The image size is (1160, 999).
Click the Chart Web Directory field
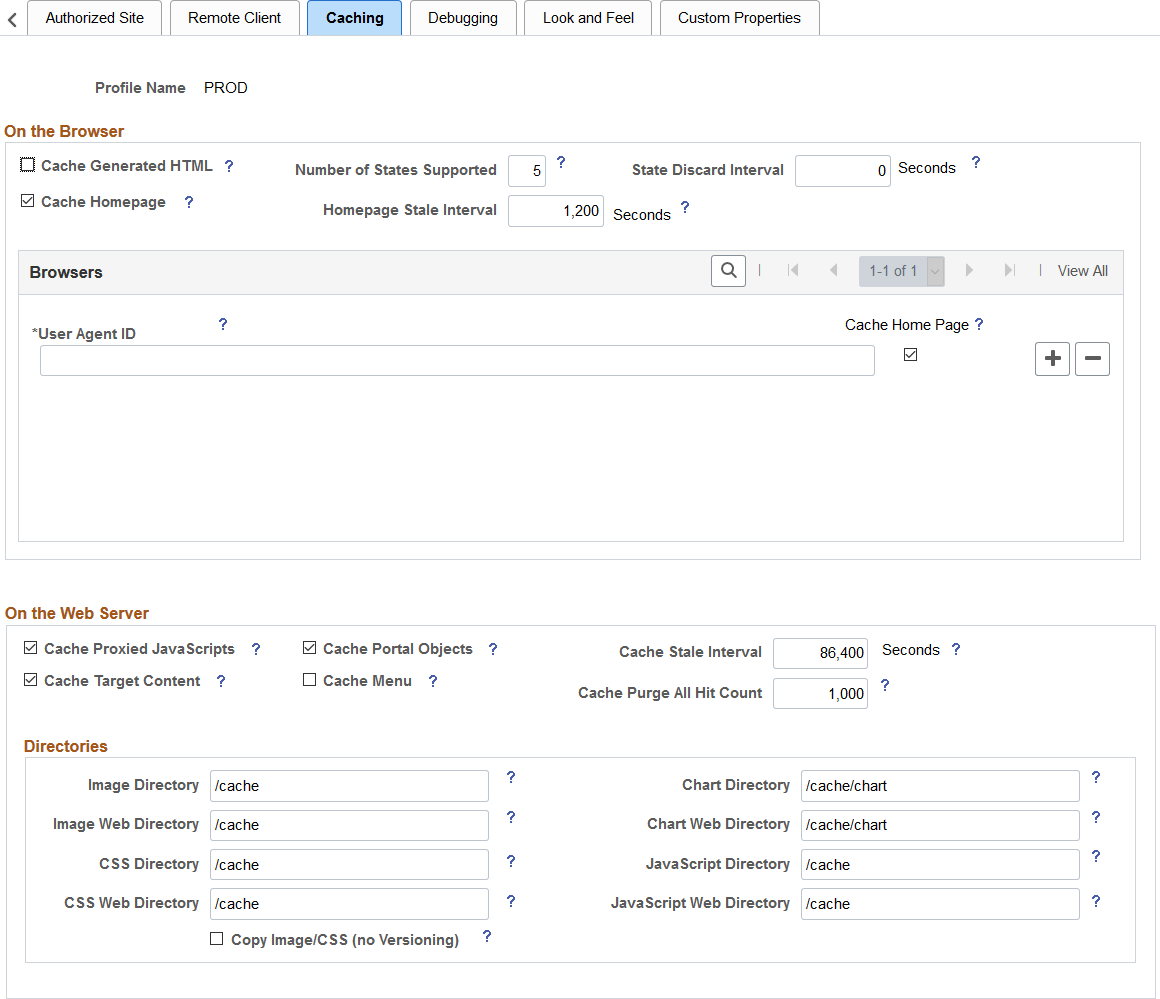940,825
